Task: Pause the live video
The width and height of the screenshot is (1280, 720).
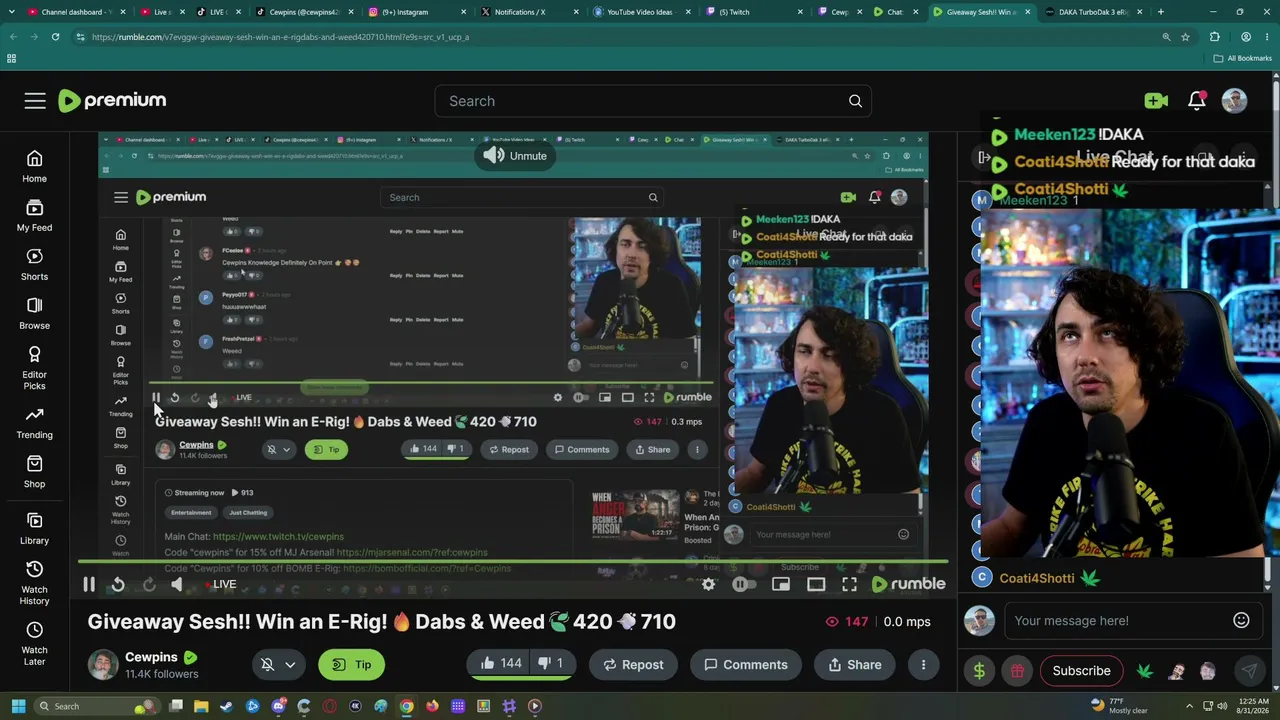Action: point(88,584)
